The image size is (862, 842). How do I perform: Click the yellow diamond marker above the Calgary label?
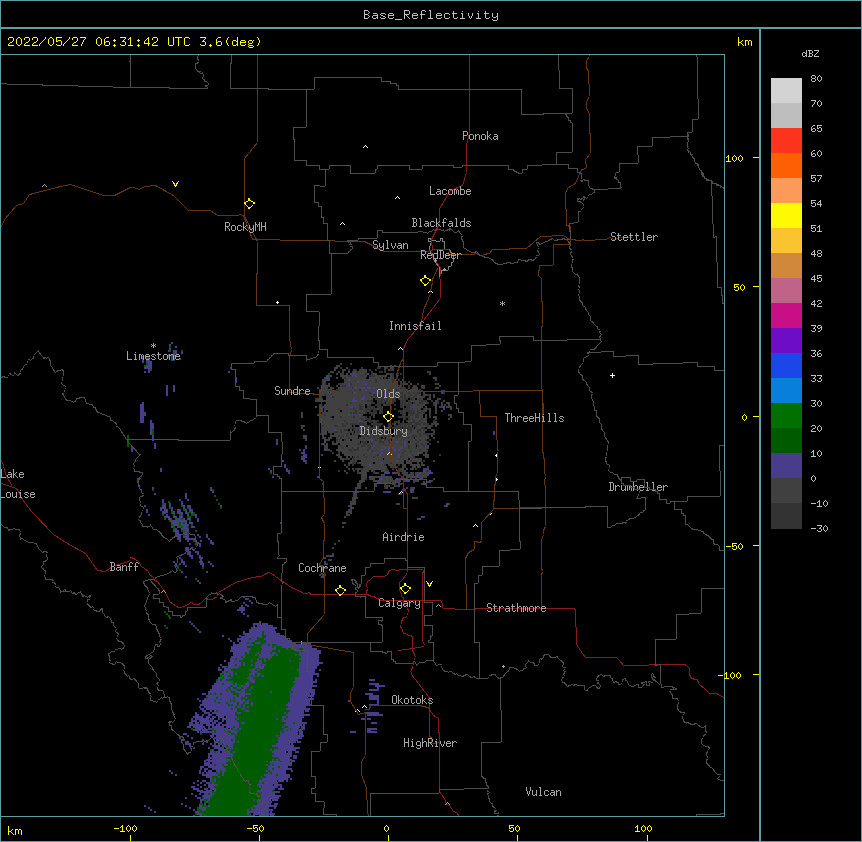click(x=405, y=589)
